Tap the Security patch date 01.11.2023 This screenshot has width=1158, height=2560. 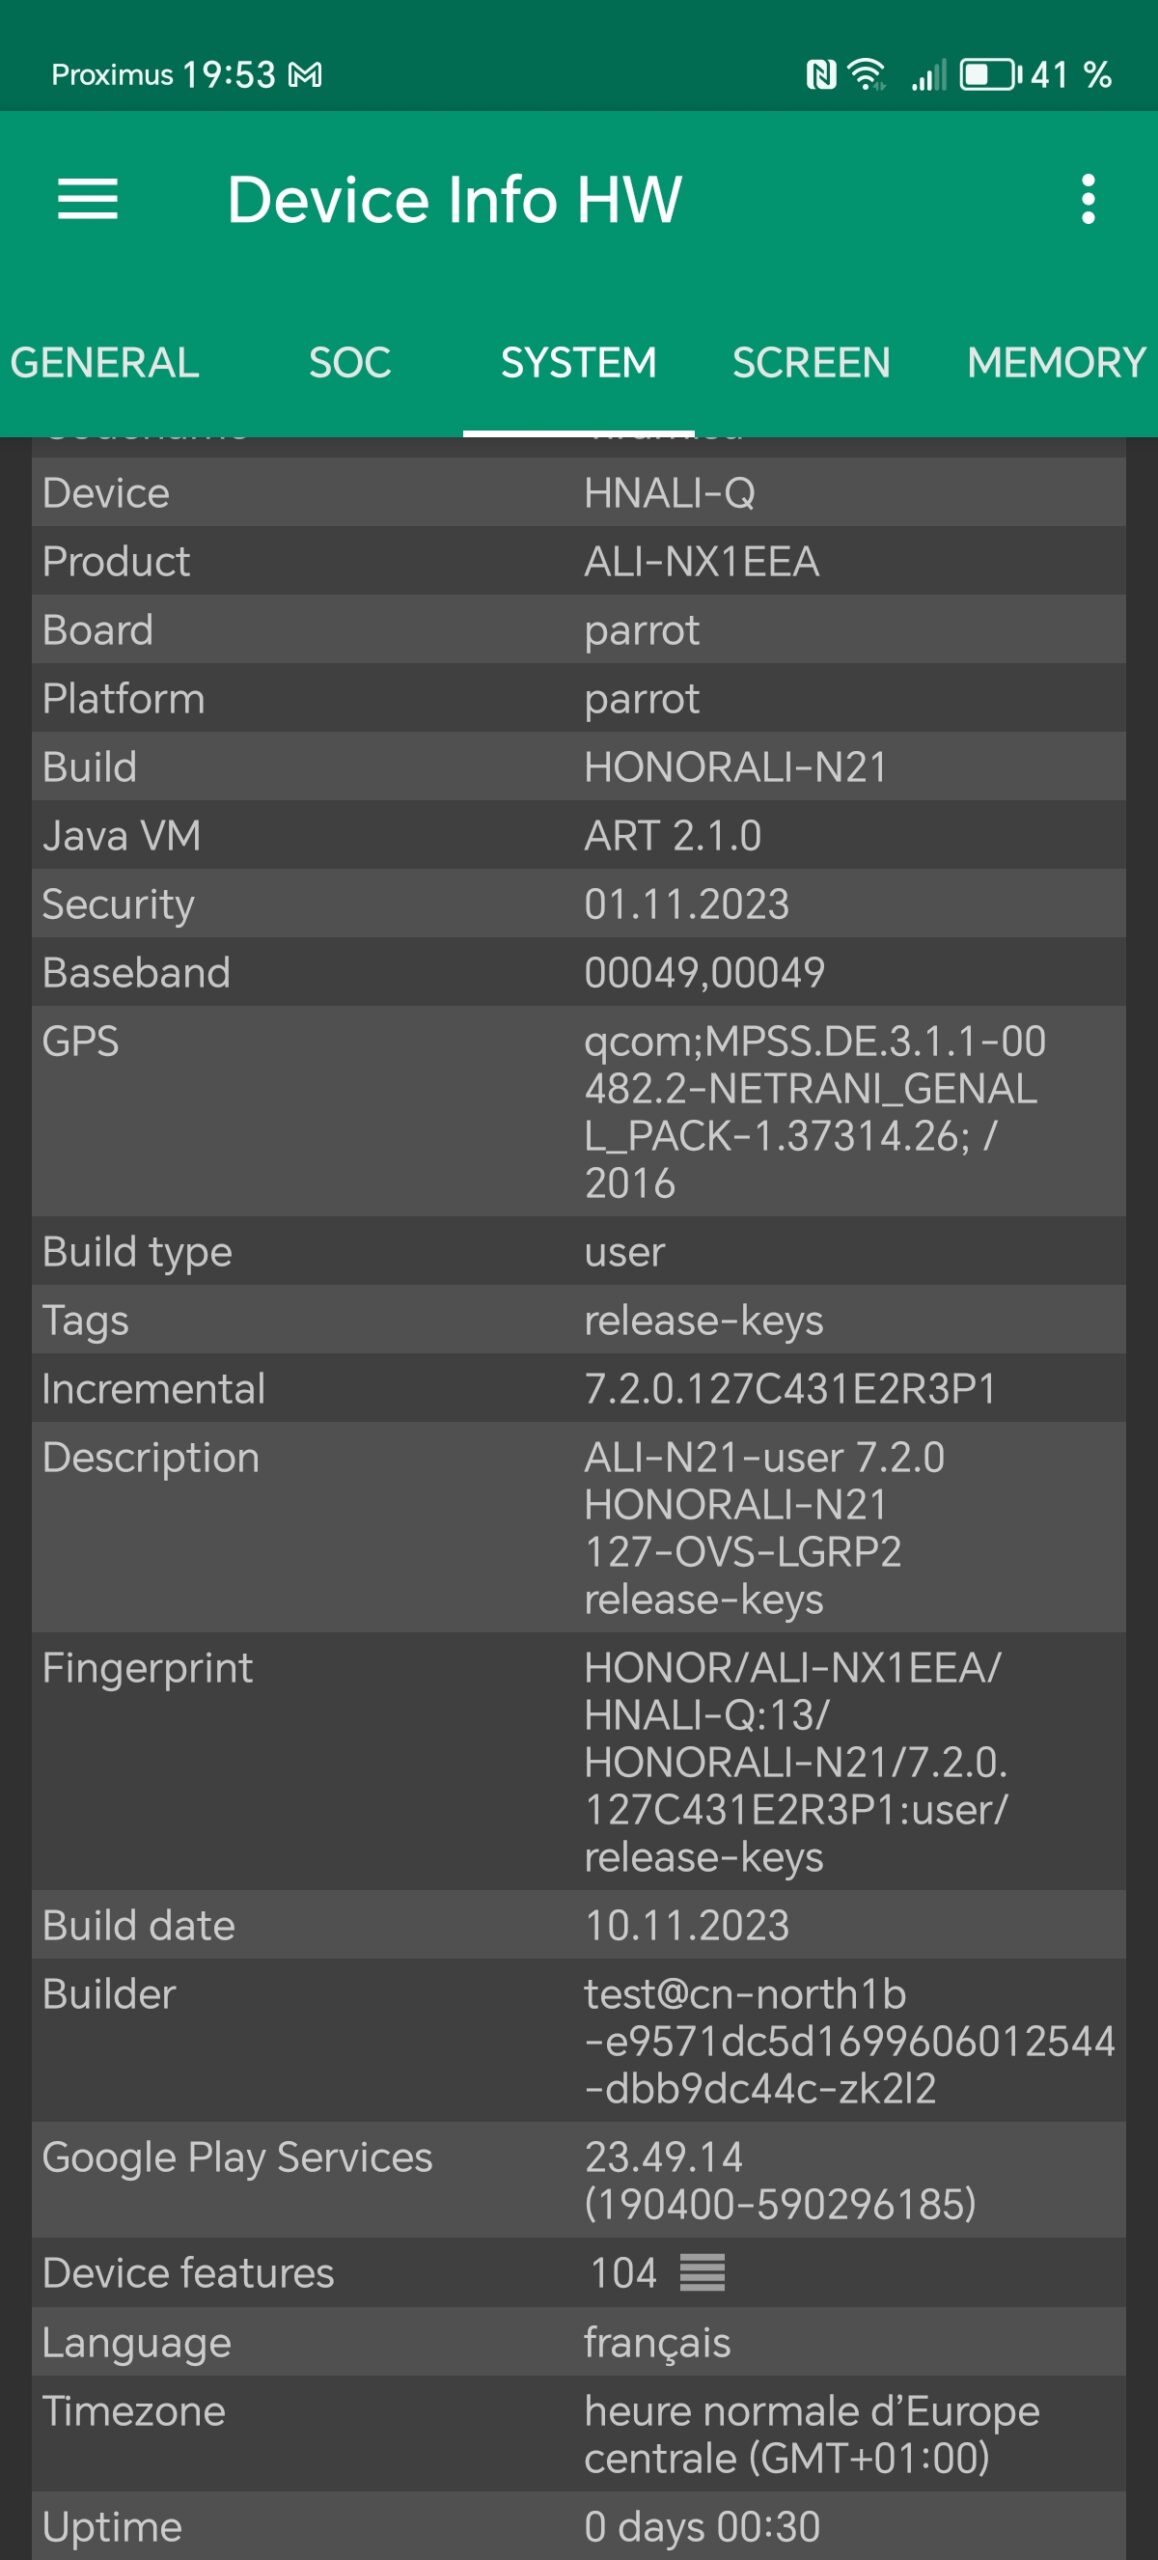[x=687, y=904]
